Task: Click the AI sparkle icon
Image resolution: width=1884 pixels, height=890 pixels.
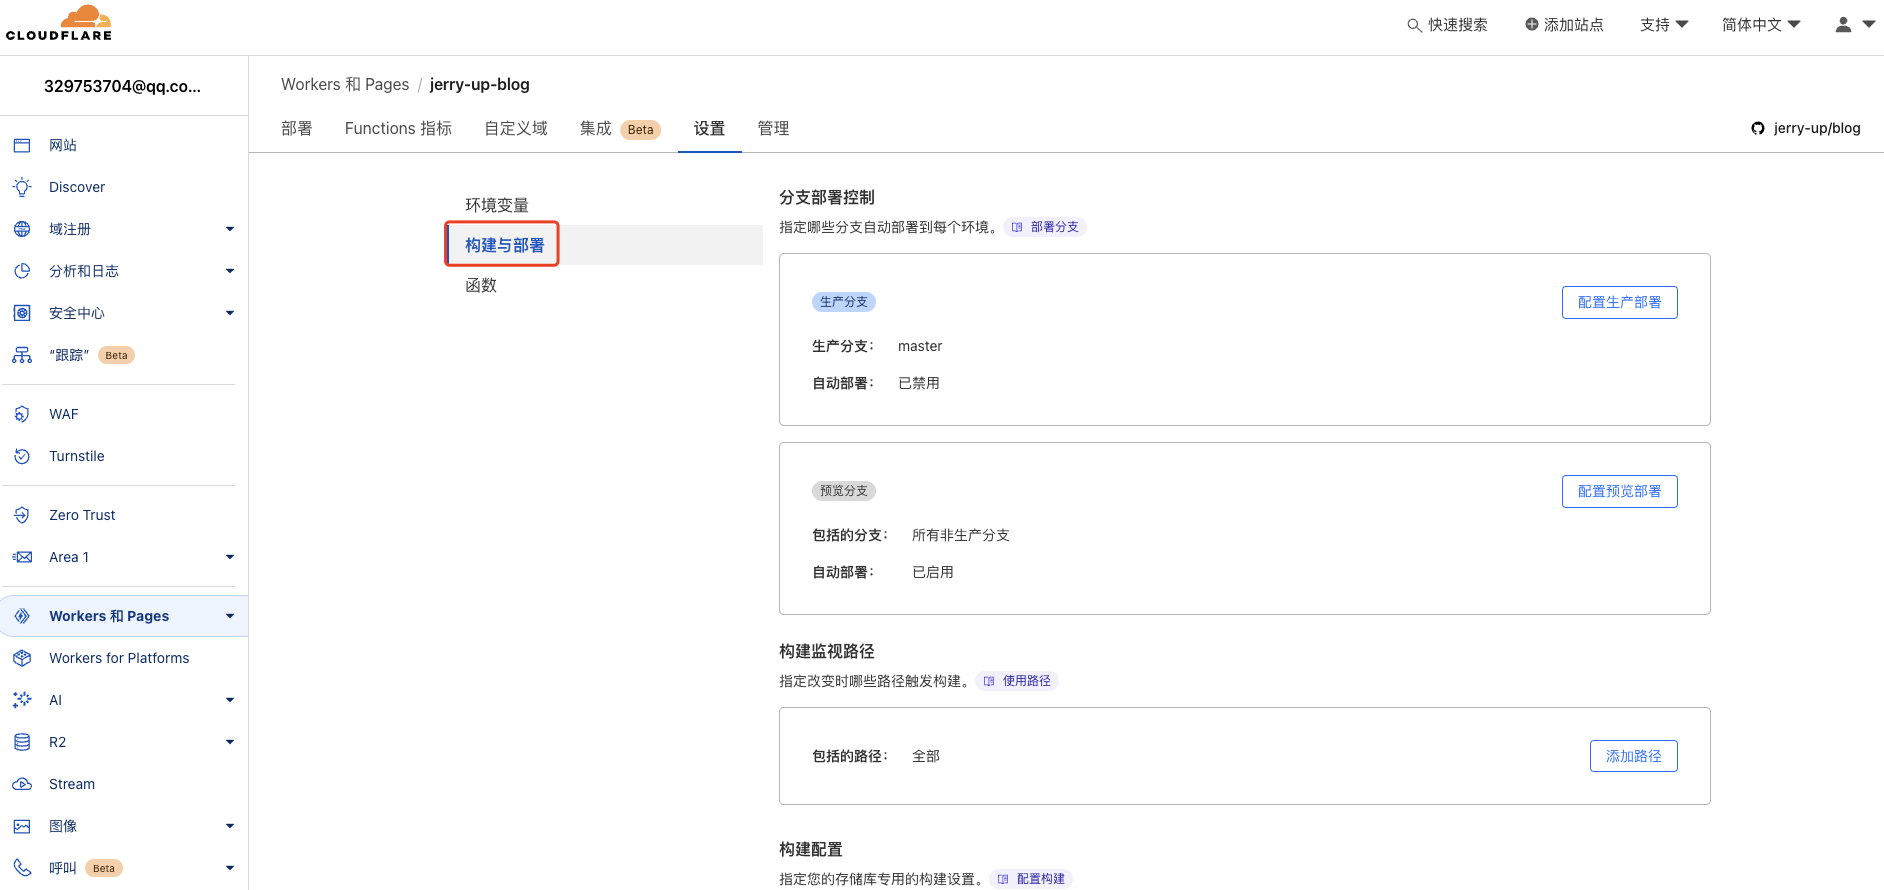Action: coord(22,700)
